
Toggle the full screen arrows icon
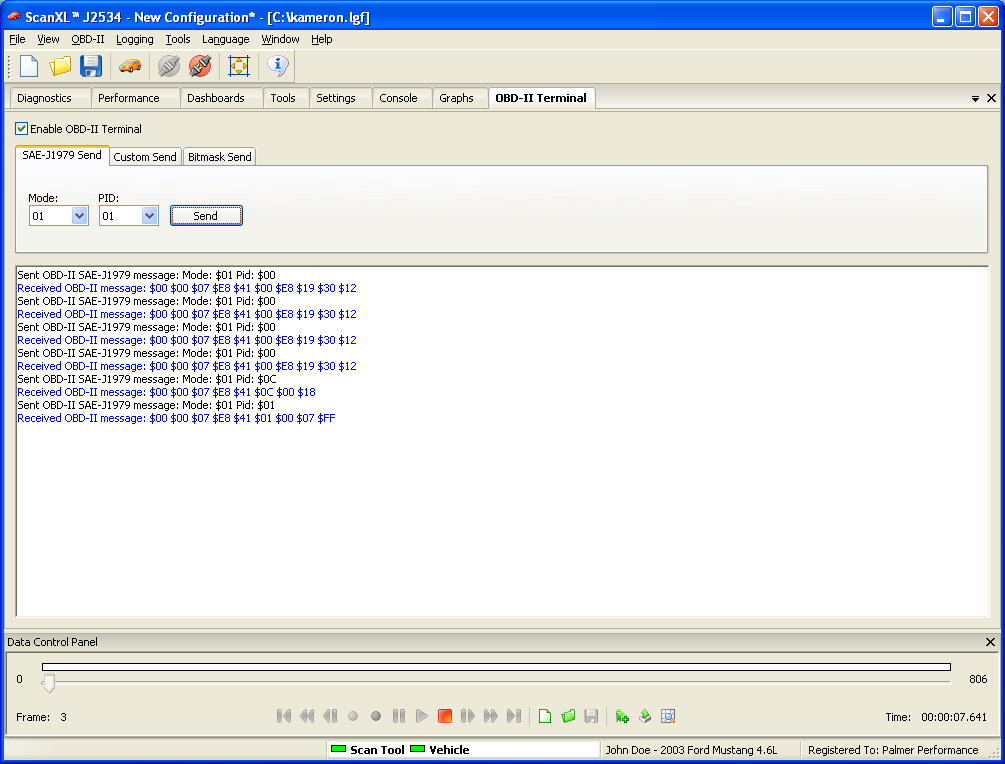pyautogui.click(x=239, y=66)
